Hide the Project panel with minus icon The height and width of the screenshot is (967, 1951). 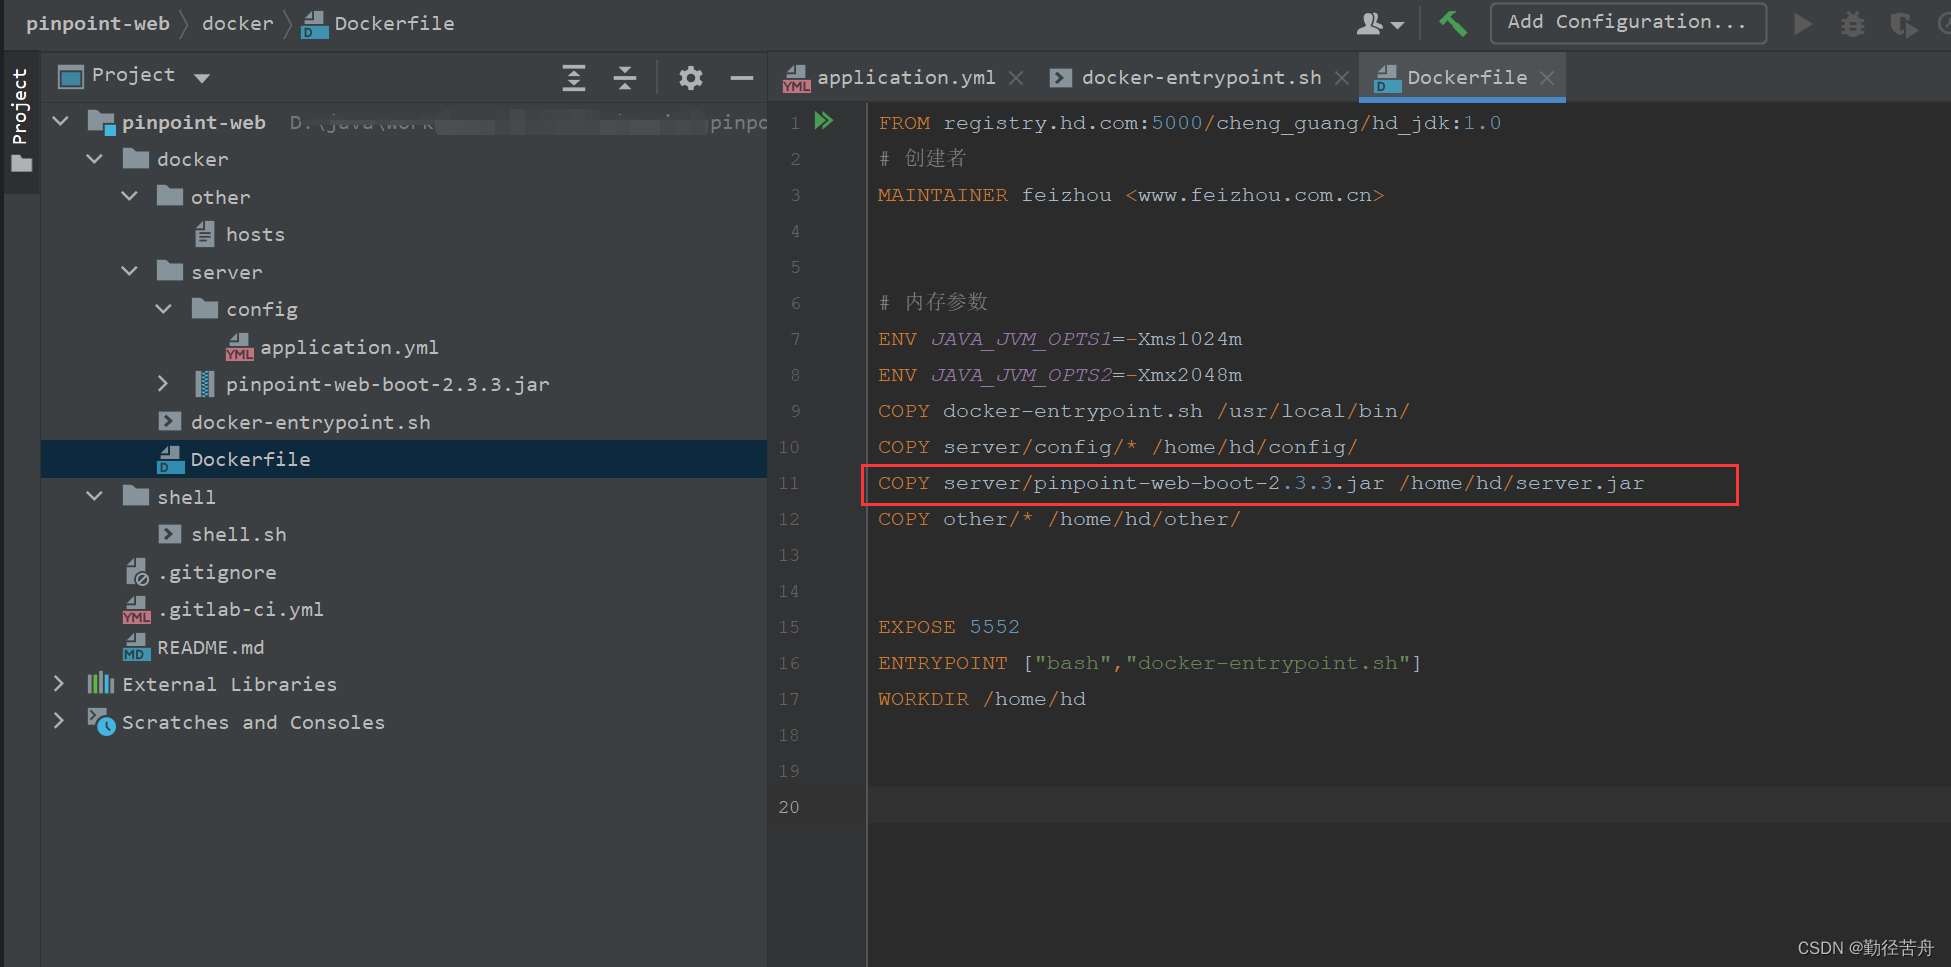[741, 77]
